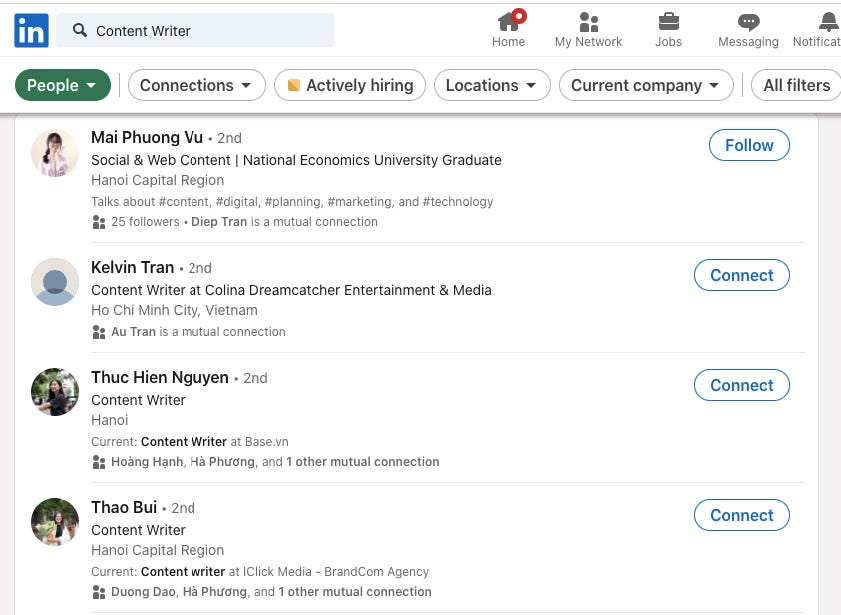Open the Diep Tran mutual connection link
The image size is (841, 615).
[x=219, y=222]
